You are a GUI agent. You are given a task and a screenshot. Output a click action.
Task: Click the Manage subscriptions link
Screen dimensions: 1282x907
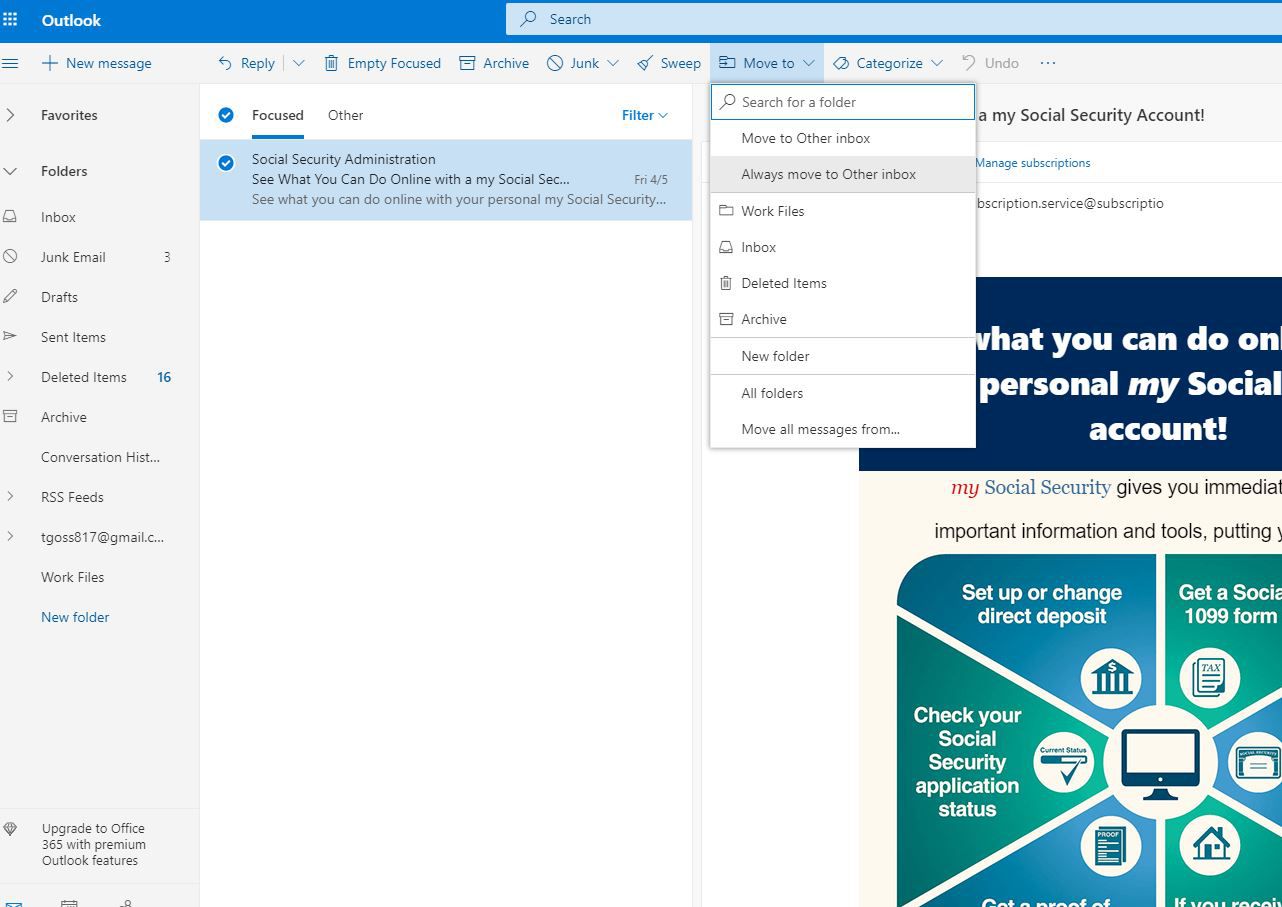1032,163
